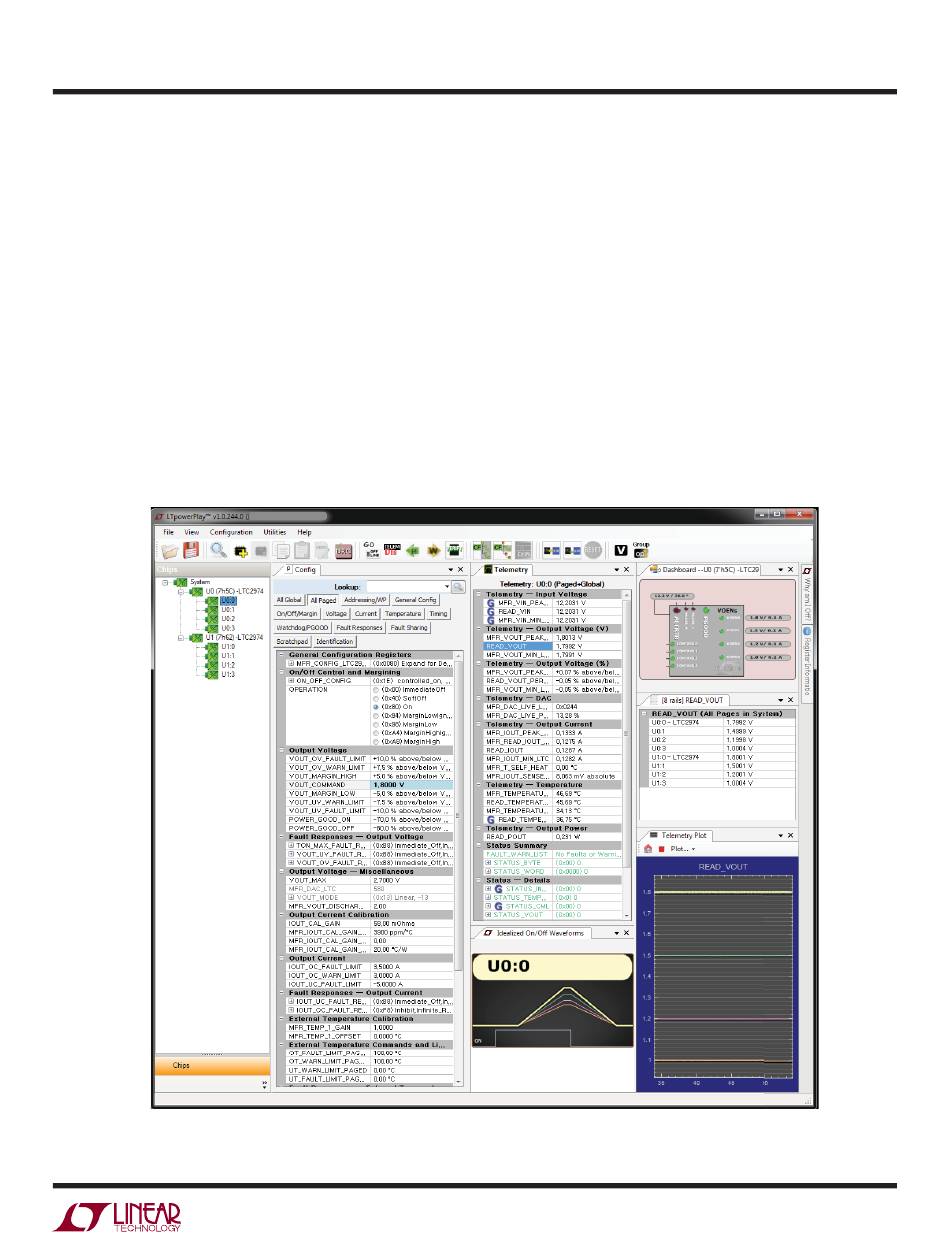Switch to the Config tab
Image resolution: width=950 pixels, height=1241 pixels.
300,568
